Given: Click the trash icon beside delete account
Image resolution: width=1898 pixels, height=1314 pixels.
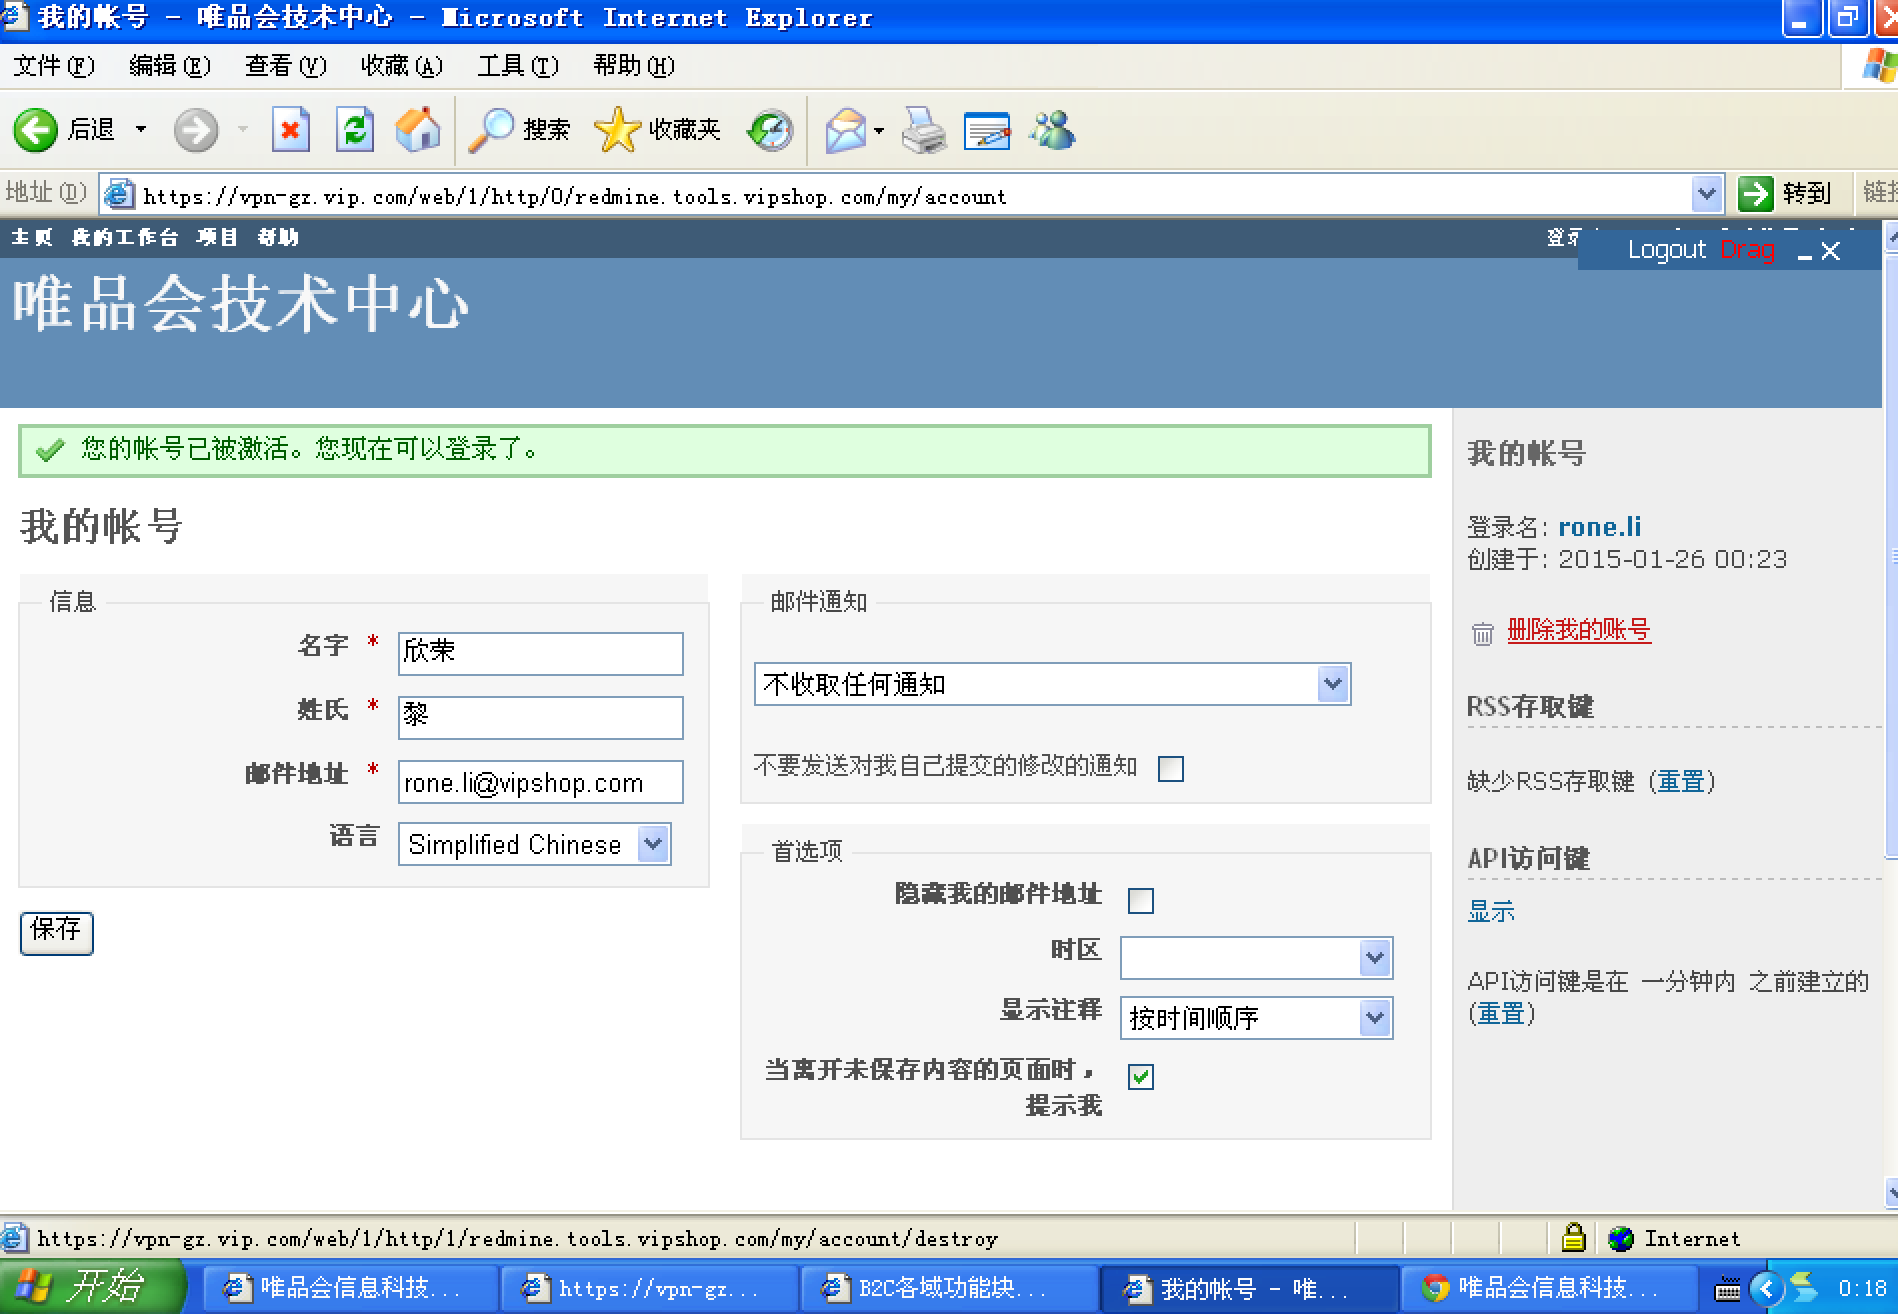Looking at the screenshot, I should (x=1482, y=633).
